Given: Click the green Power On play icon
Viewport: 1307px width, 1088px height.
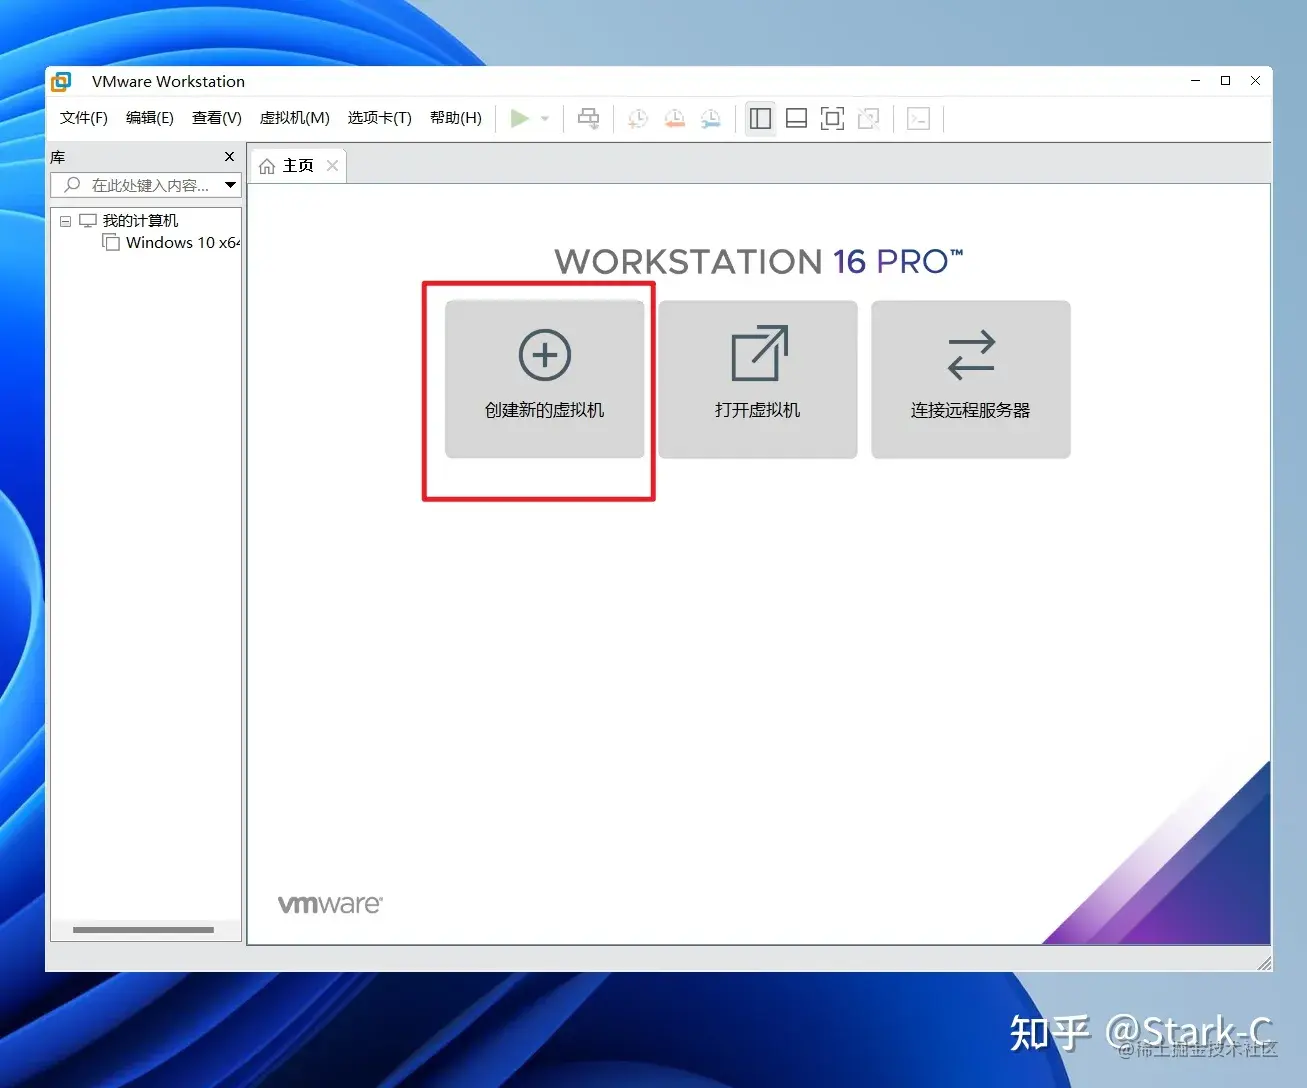Looking at the screenshot, I should click(x=519, y=118).
